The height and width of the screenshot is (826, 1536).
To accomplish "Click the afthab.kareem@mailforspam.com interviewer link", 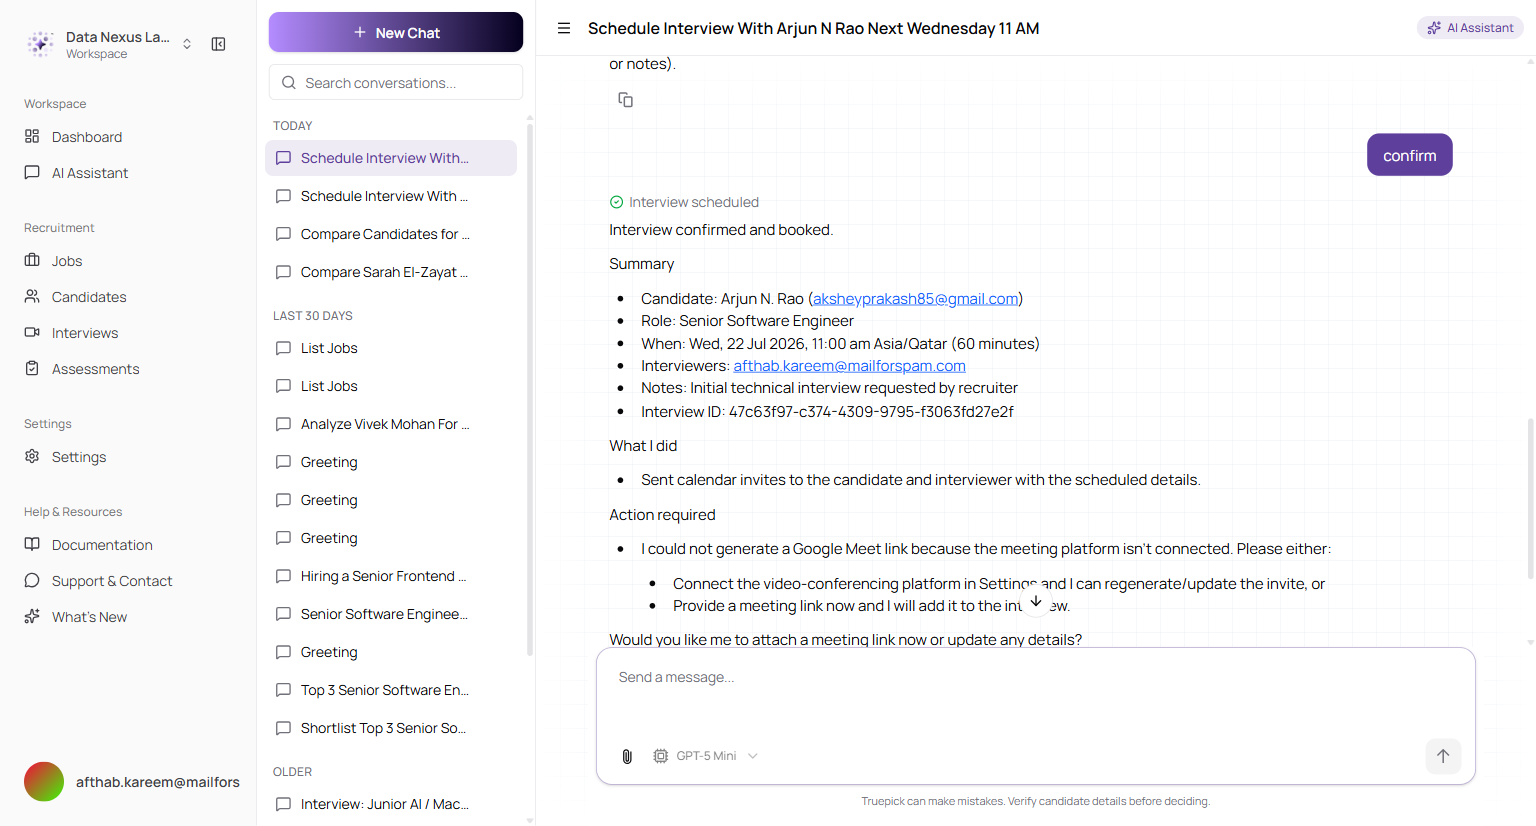I will [x=850, y=366].
